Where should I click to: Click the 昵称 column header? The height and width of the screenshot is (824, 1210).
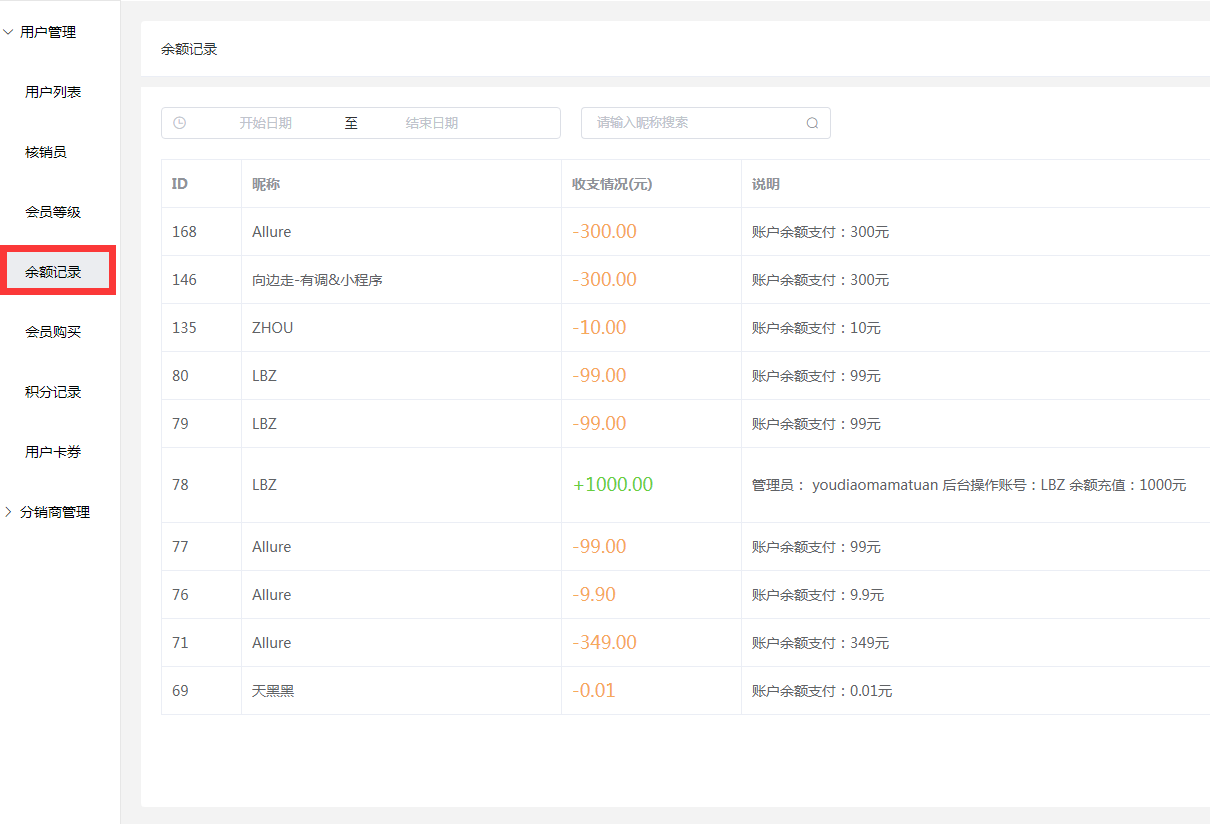266,184
